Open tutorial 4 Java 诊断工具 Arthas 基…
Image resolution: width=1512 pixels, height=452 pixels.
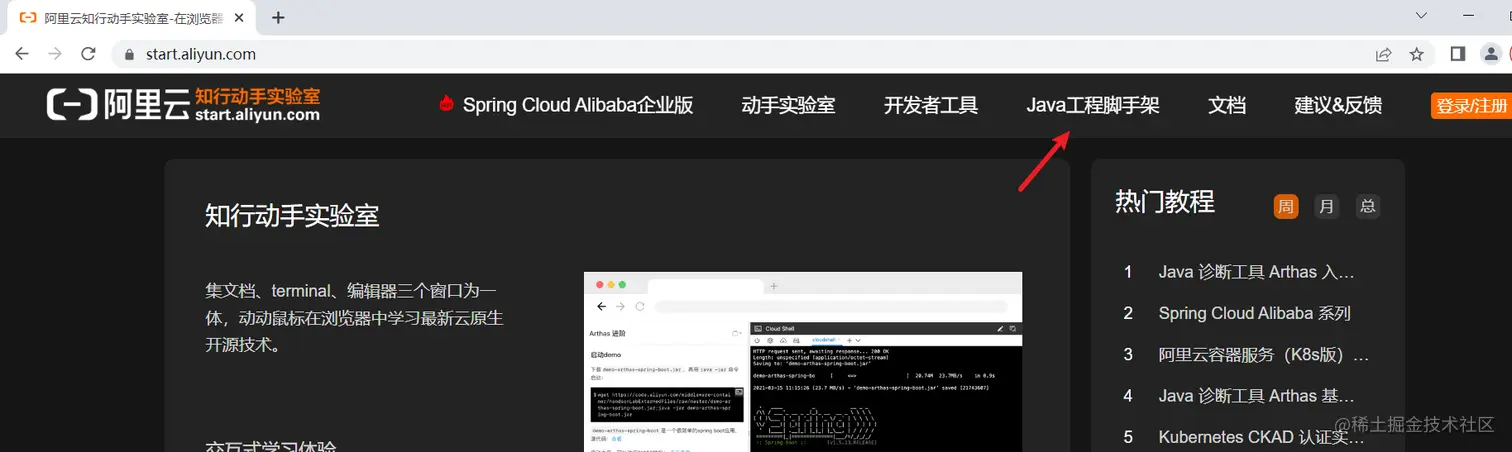[x=1257, y=396]
